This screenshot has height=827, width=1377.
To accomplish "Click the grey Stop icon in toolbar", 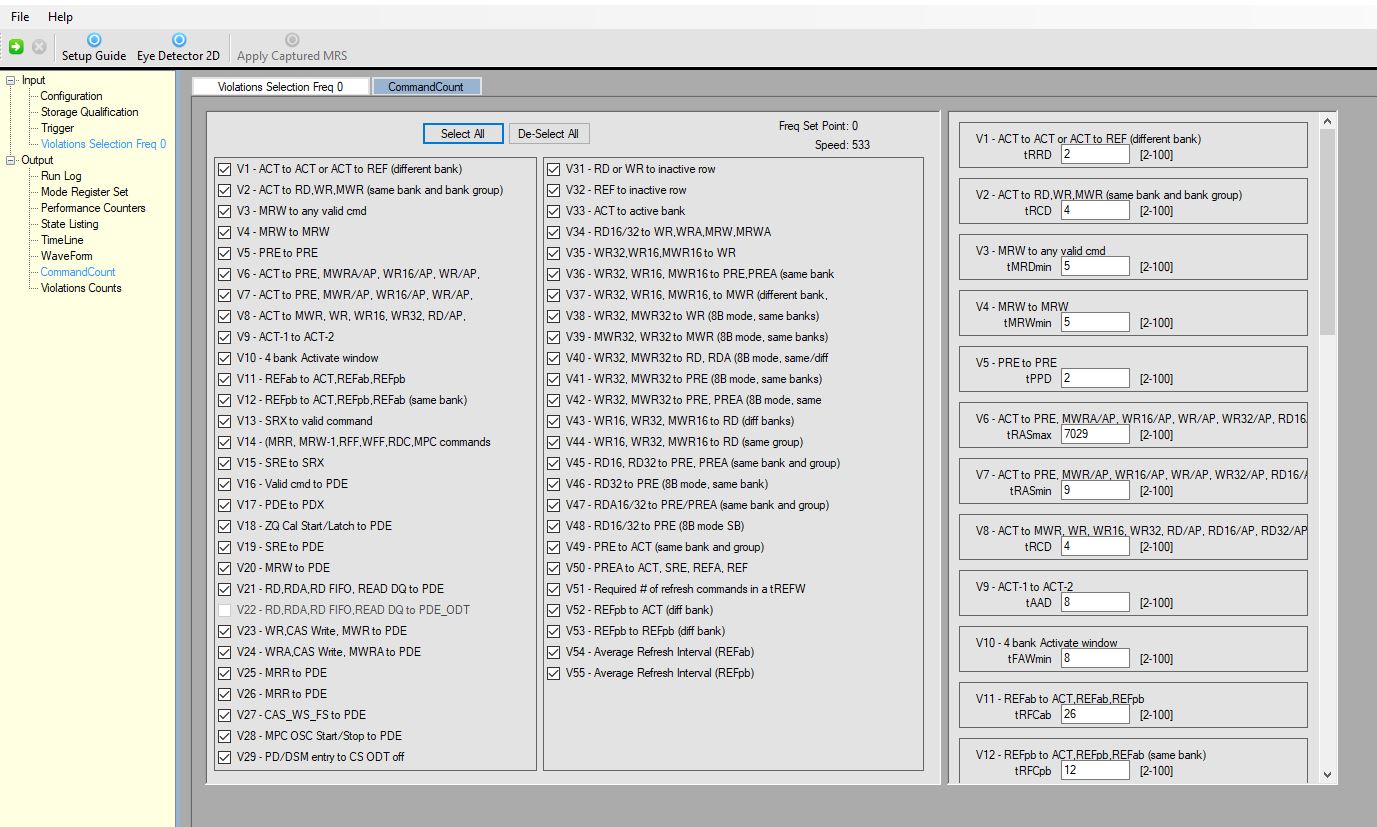I will [x=39, y=47].
